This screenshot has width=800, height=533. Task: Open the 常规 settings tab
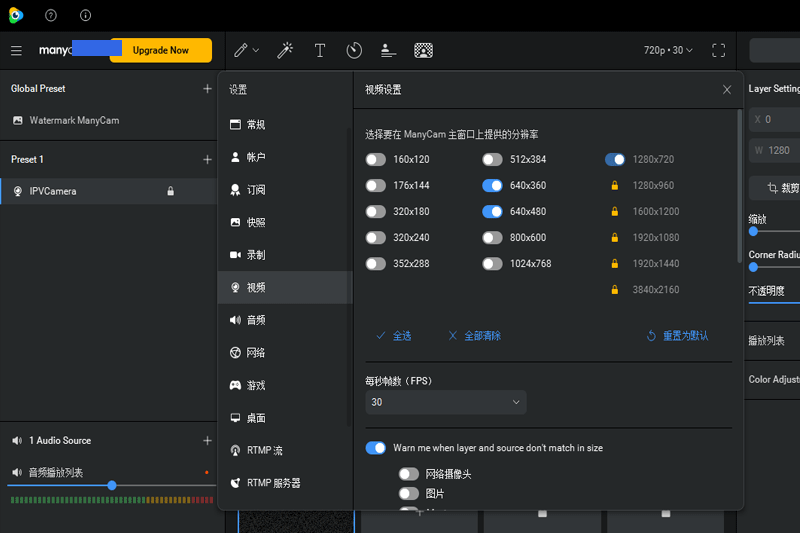point(285,125)
